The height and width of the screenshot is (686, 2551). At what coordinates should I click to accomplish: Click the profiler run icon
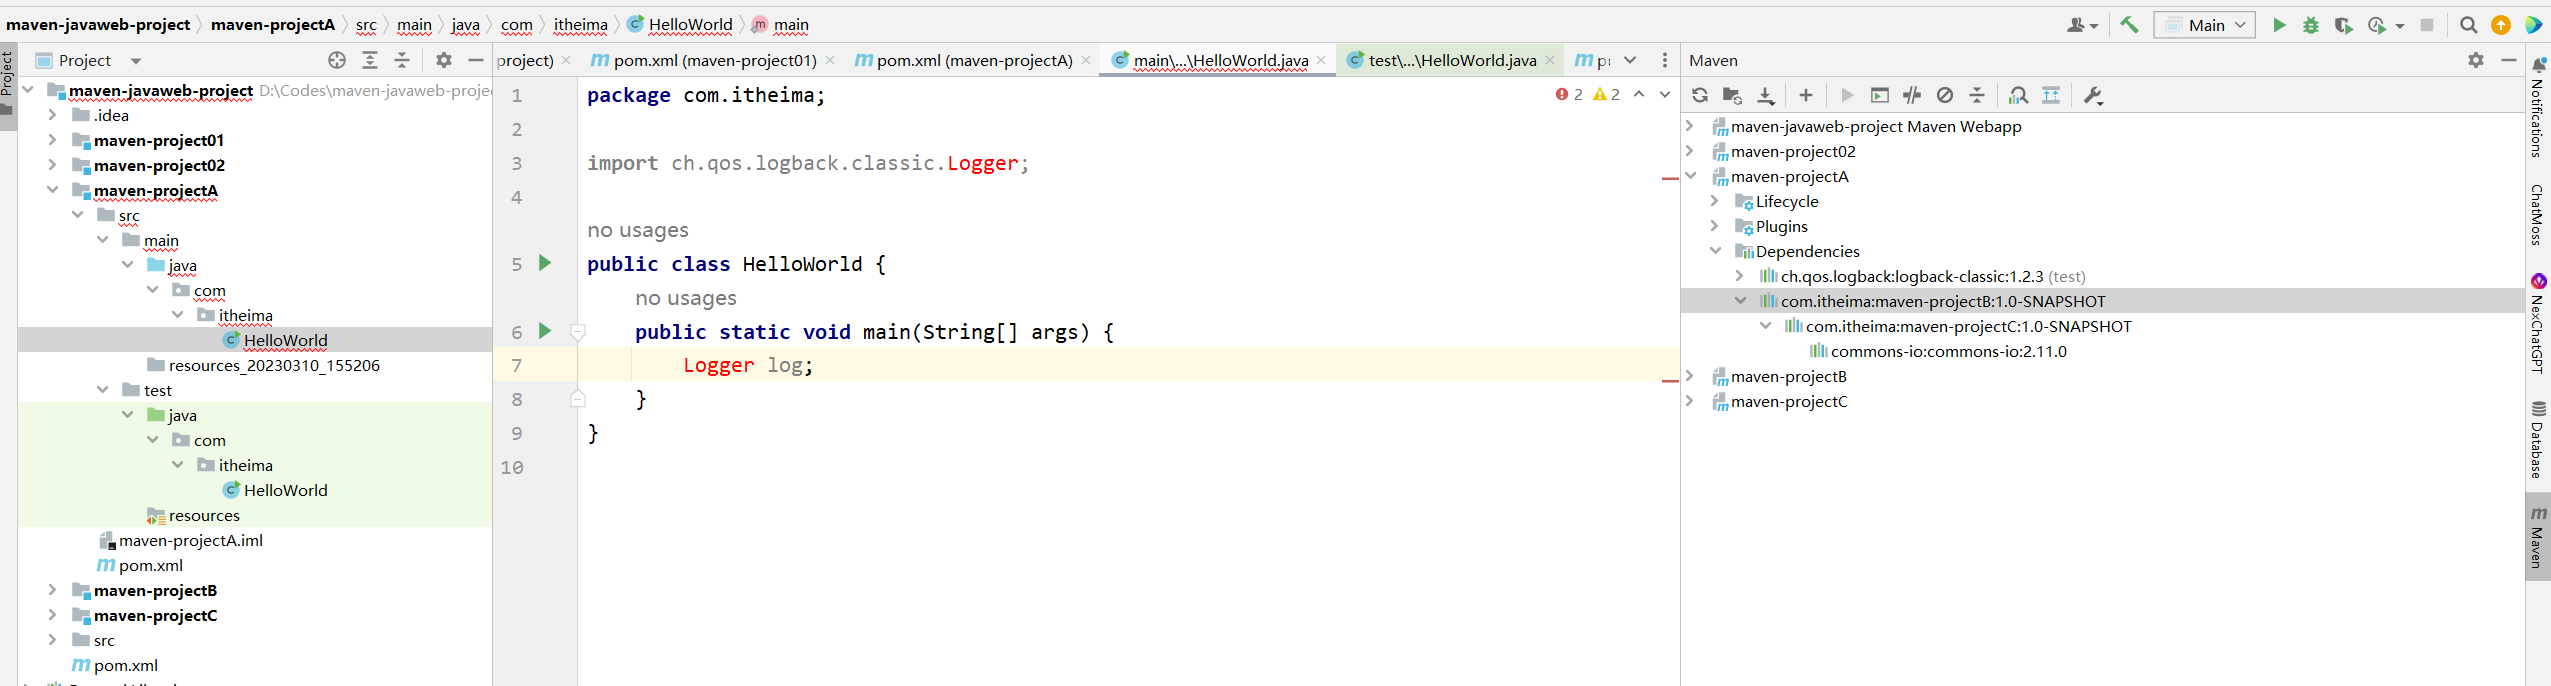point(2377,25)
